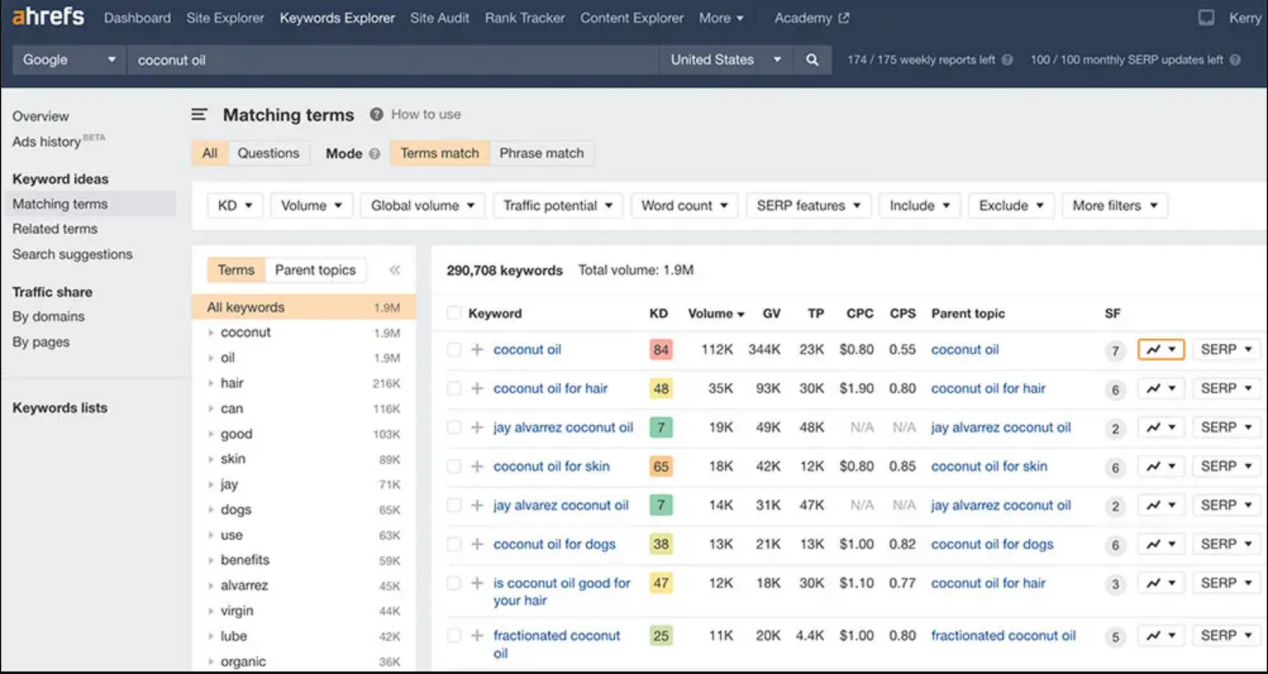Click the plus icon beside 'coconut oil for skin' keyword
This screenshot has width=1268, height=674.
[x=477, y=467]
